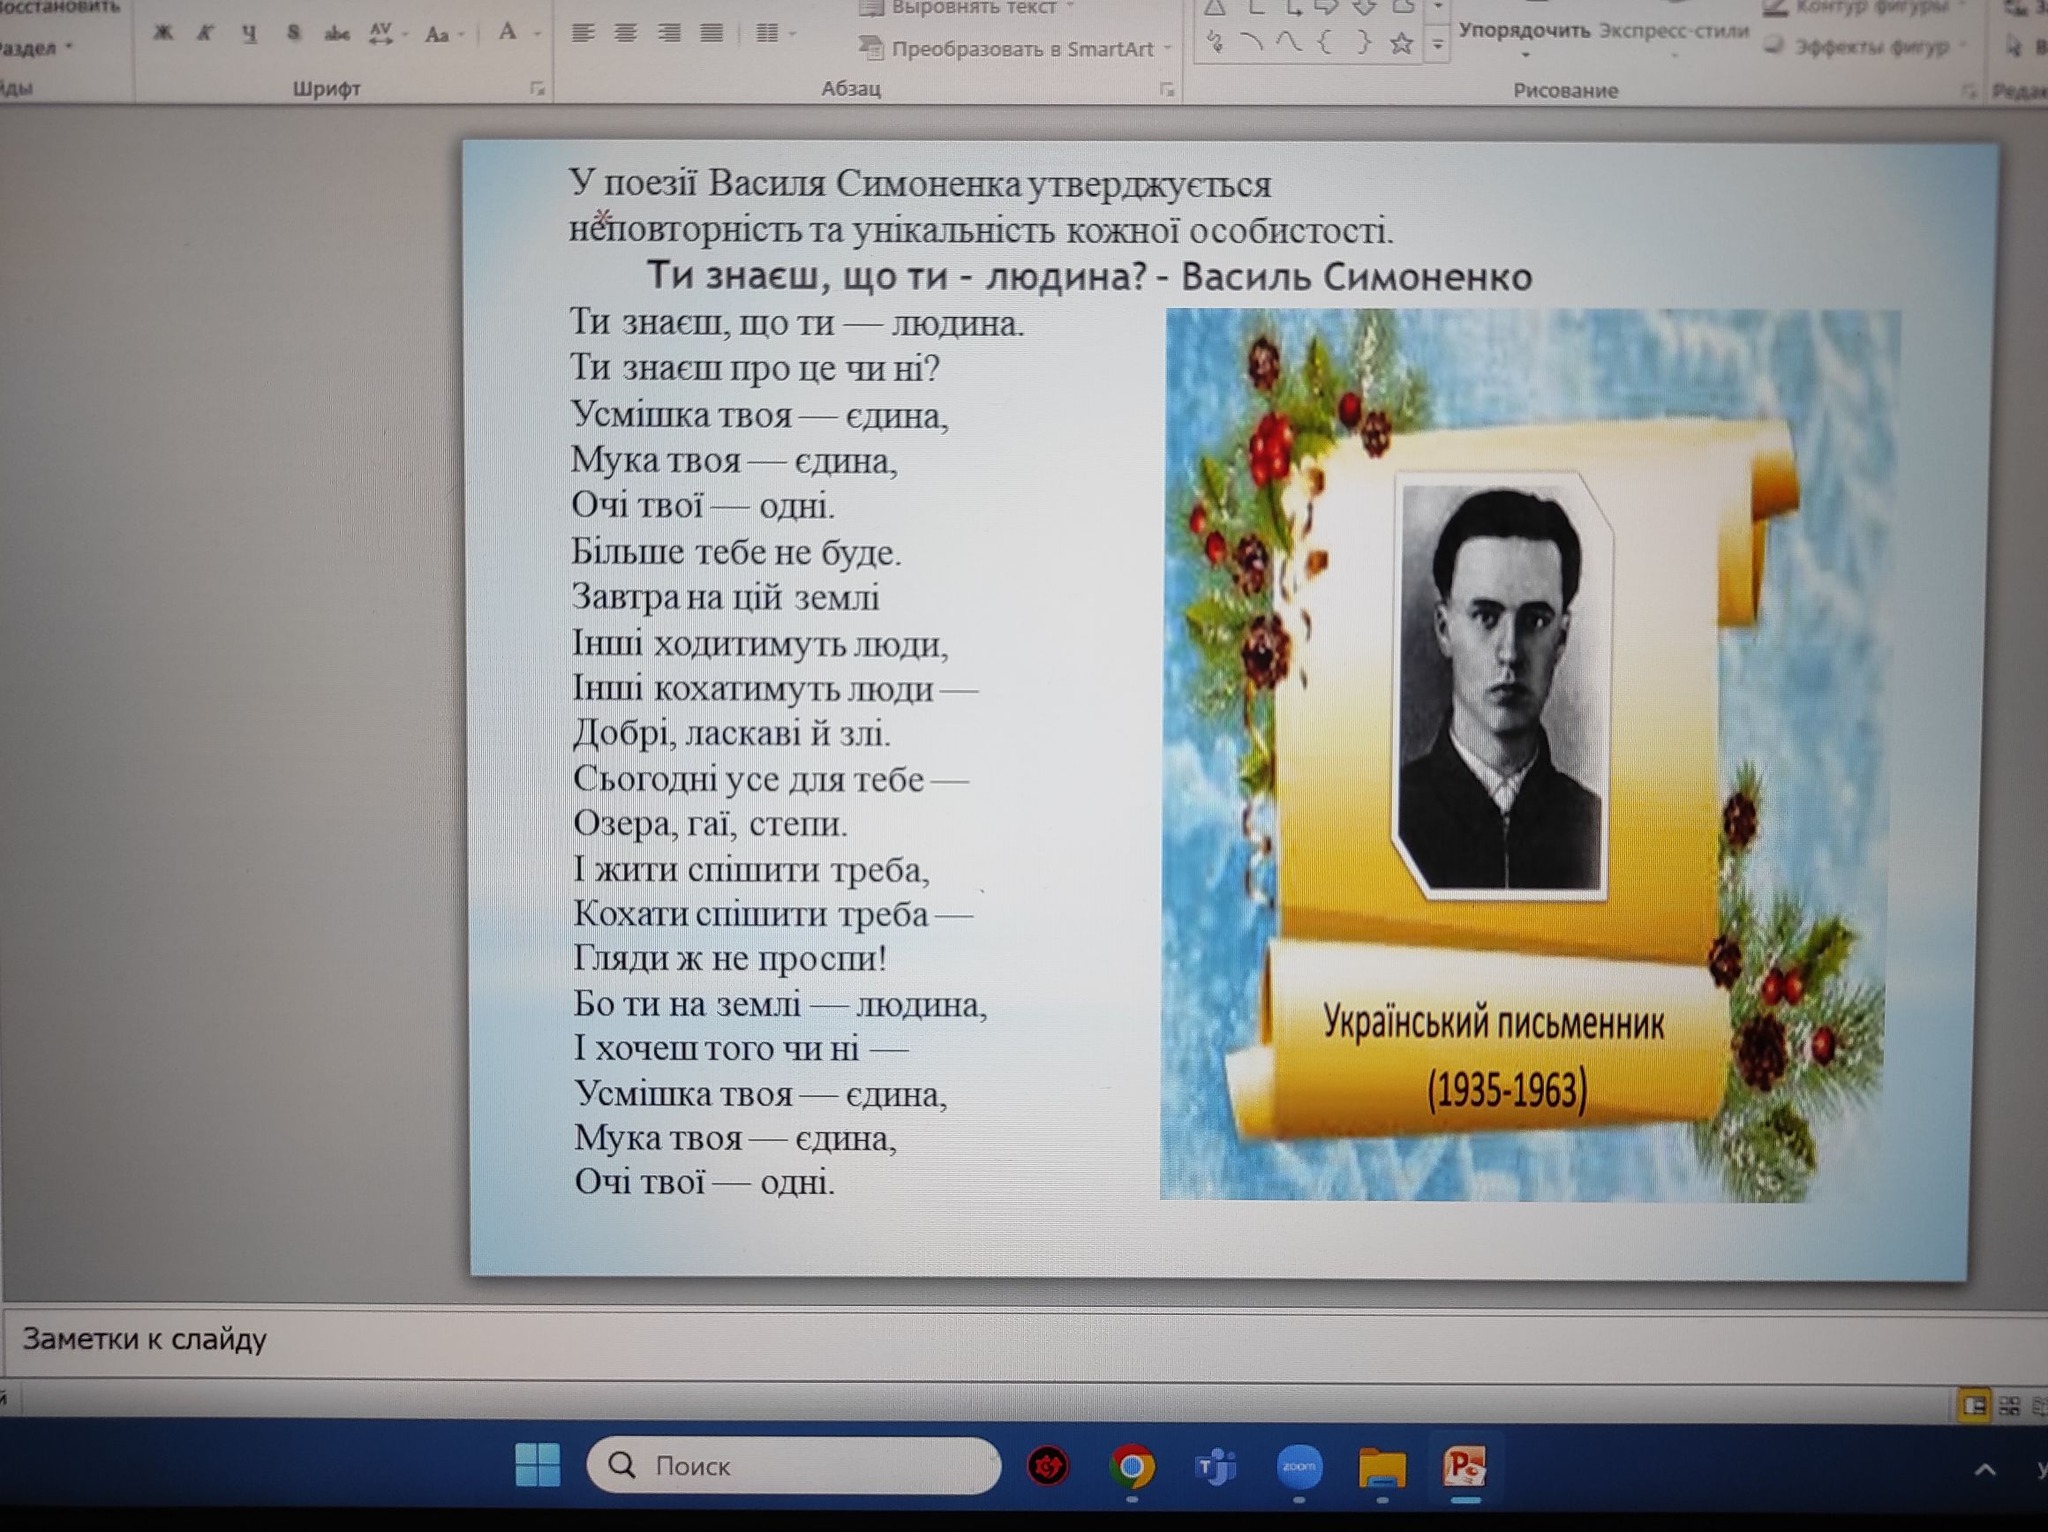2048x1532 pixels.
Task: Click the strikethrough abc icon
Action: pyautogui.click(x=337, y=34)
